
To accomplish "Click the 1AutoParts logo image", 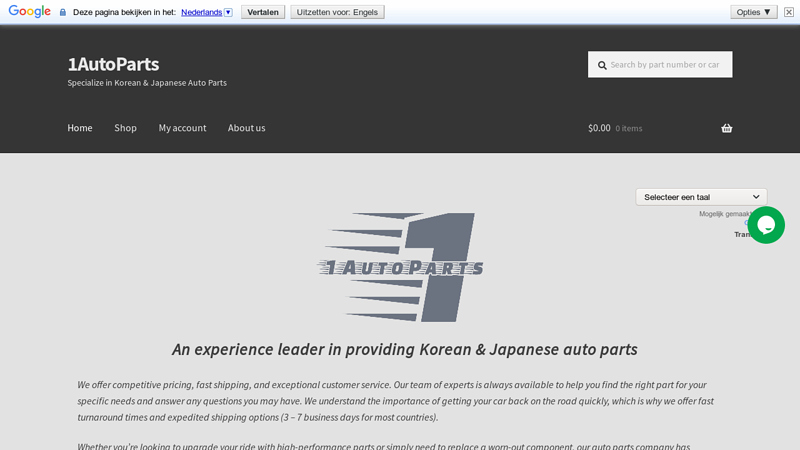I will coord(401,267).
